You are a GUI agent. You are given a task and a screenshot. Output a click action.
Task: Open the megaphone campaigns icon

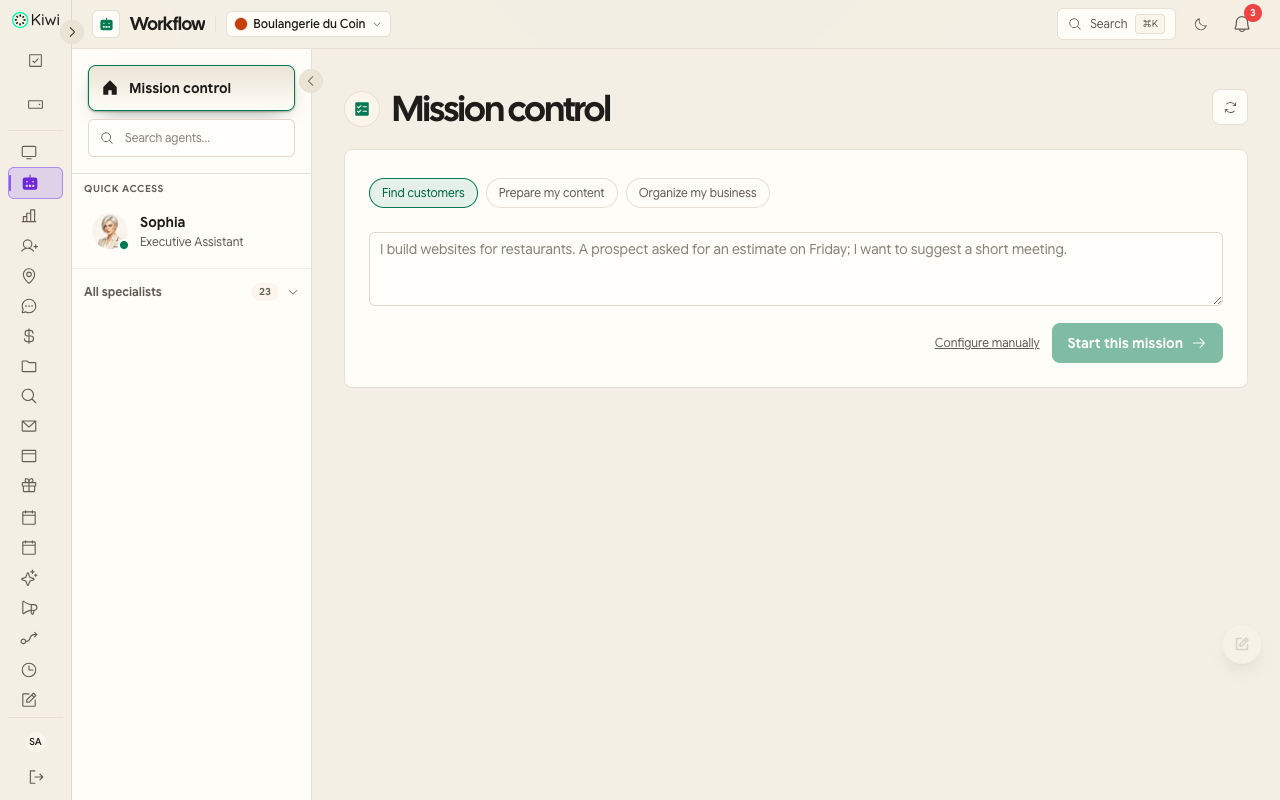[x=29, y=608]
